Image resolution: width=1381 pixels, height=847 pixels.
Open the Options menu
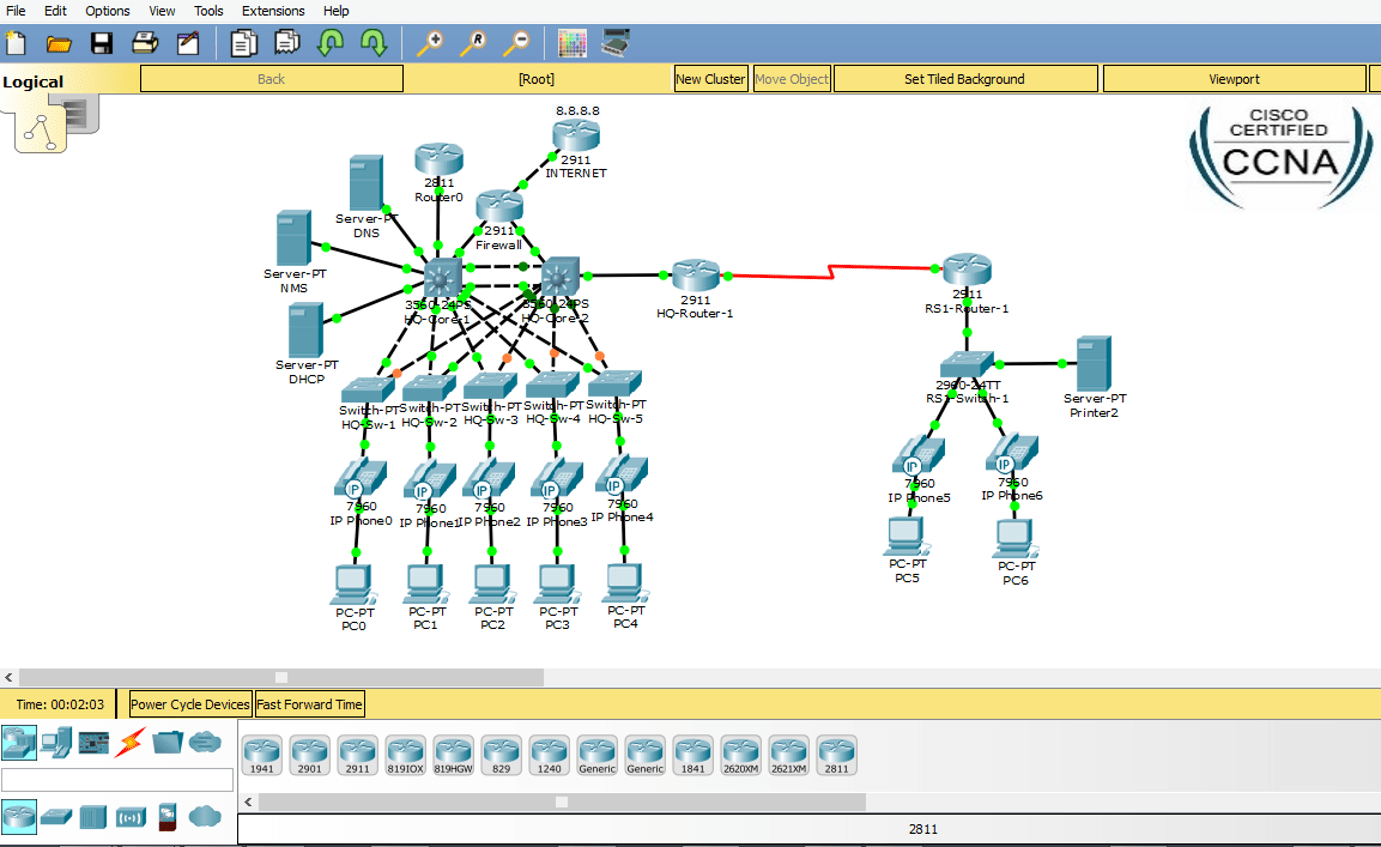coord(107,11)
